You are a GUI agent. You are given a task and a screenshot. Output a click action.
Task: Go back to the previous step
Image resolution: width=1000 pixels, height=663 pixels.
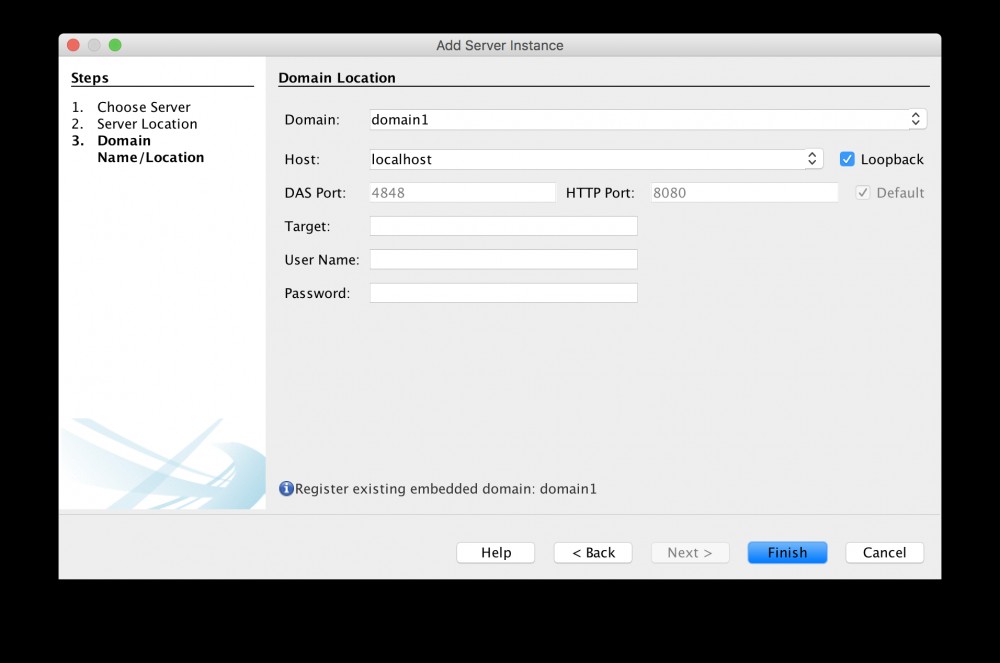(592, 552)
